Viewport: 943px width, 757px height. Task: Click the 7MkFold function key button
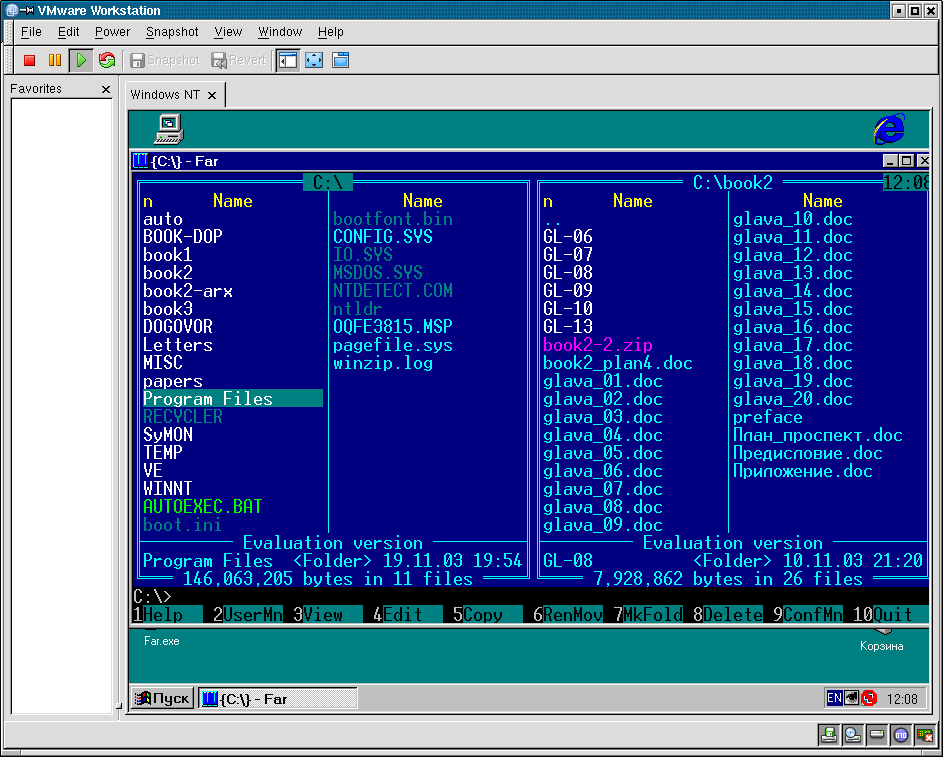[x=648, y=614]
